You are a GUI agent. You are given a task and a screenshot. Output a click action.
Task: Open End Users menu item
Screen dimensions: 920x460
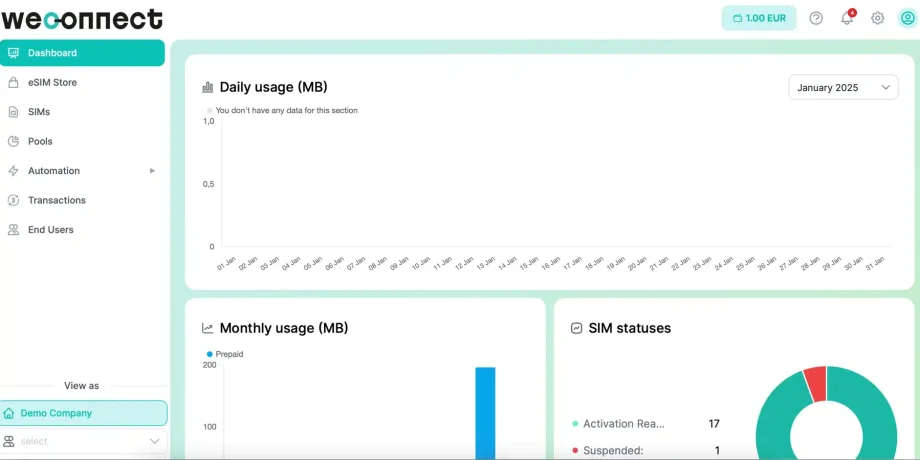(82, 229)
